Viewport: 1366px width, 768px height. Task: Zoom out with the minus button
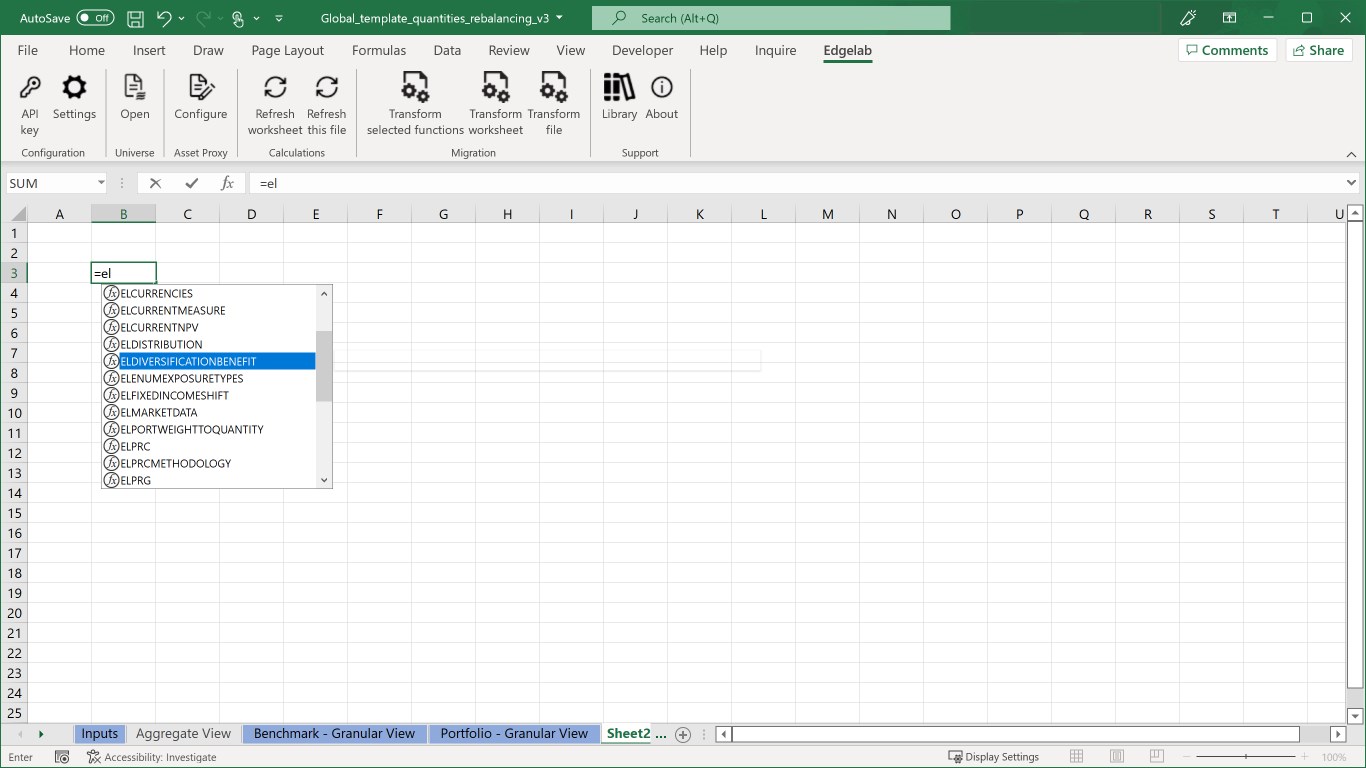pyautogui.click(x=1189, y=757)
